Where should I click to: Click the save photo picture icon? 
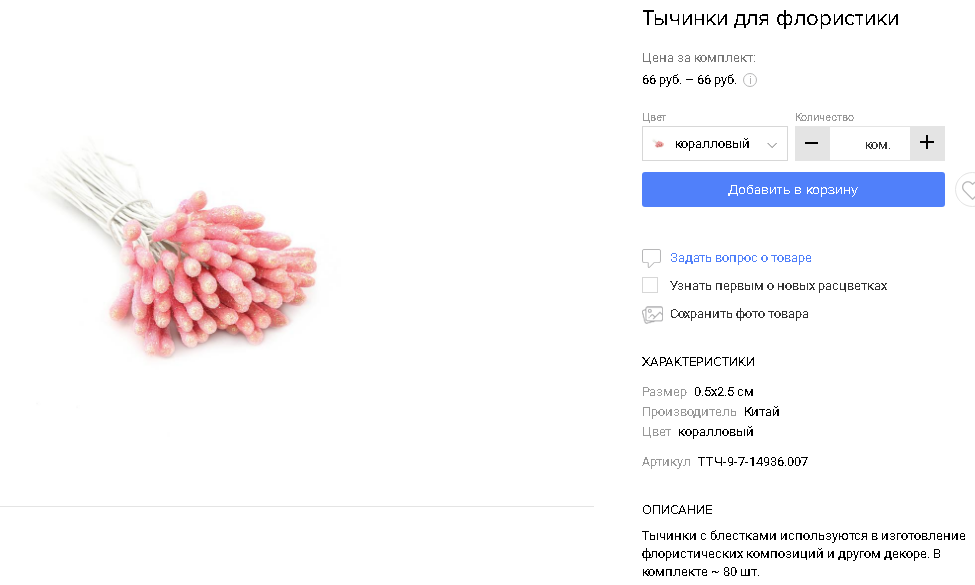click(652, 314)
